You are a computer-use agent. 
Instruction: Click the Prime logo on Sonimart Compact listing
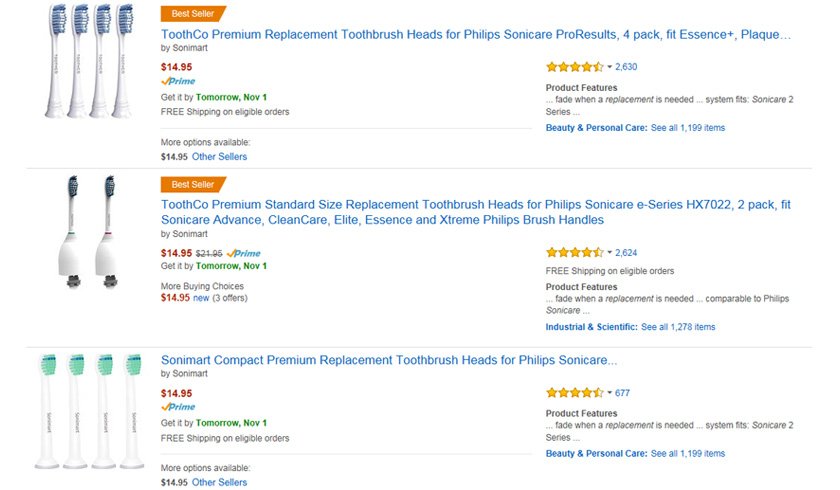[x=178, y=407]
